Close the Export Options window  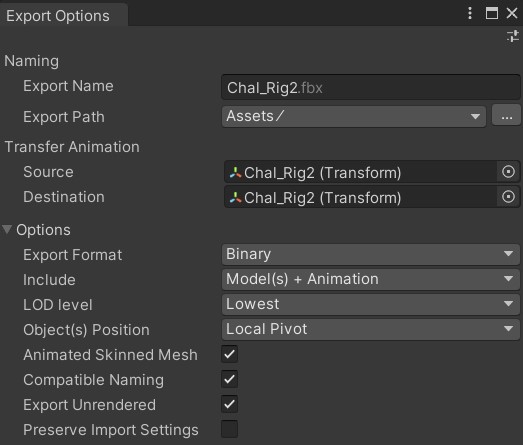(512, 13)
